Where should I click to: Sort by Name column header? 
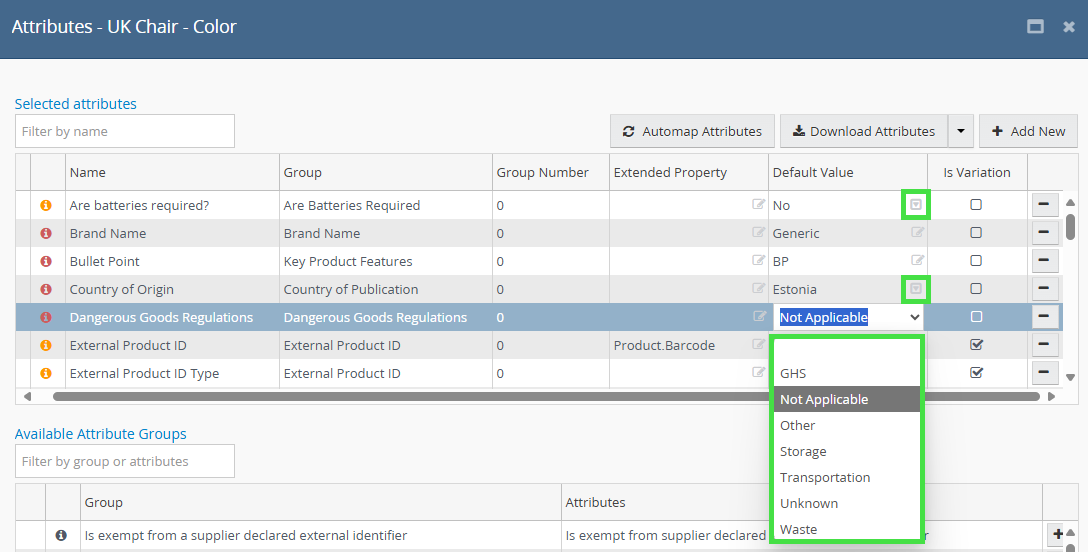173,173
